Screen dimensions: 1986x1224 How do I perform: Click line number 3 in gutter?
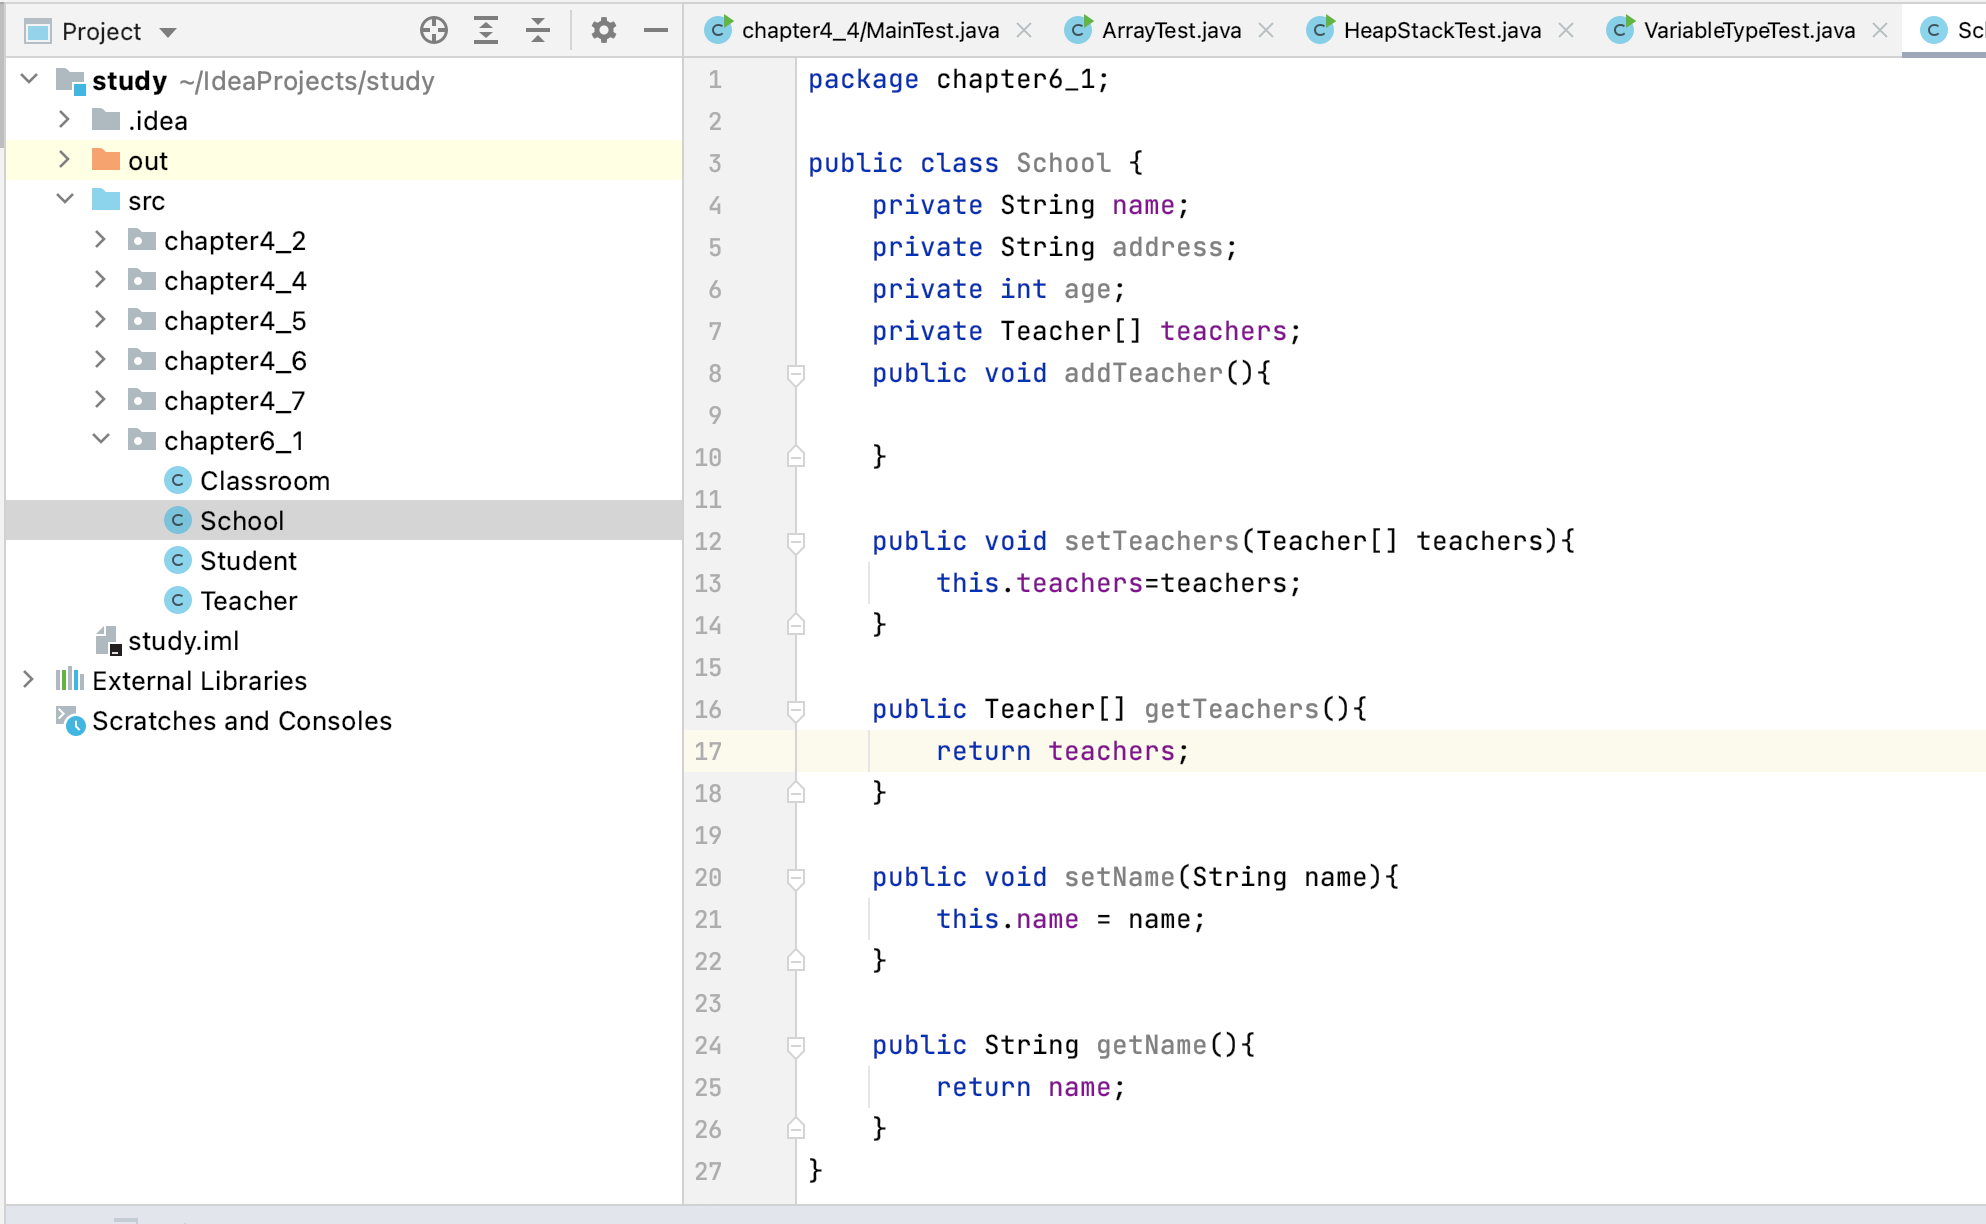tap(714, 163)
